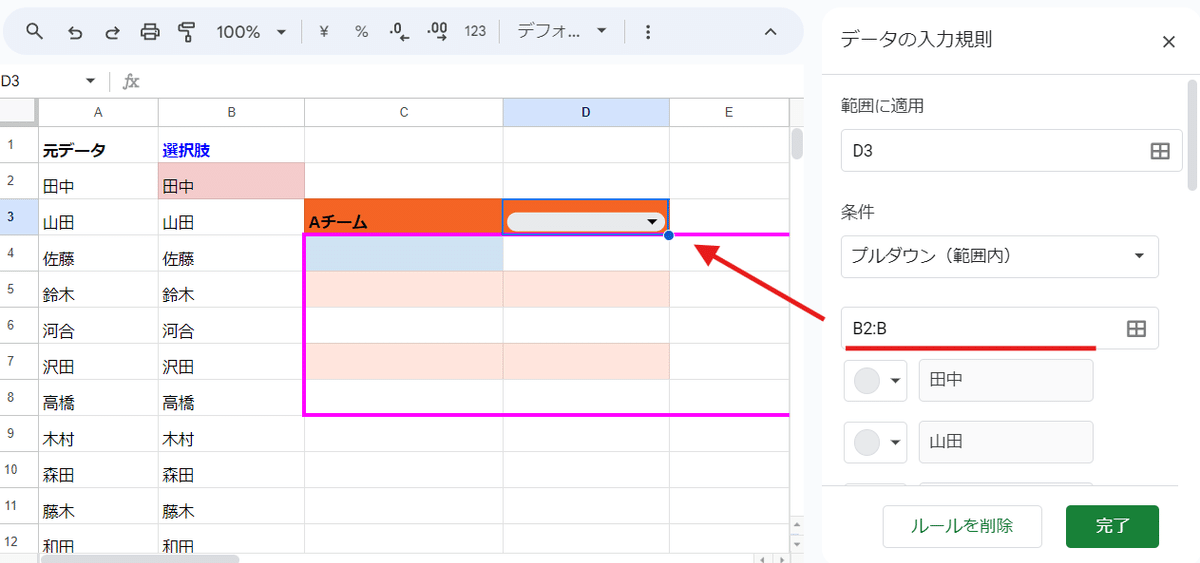1200x563 pixels.
Task: Select 佐藤 in column A
Action: click(98, 254)
